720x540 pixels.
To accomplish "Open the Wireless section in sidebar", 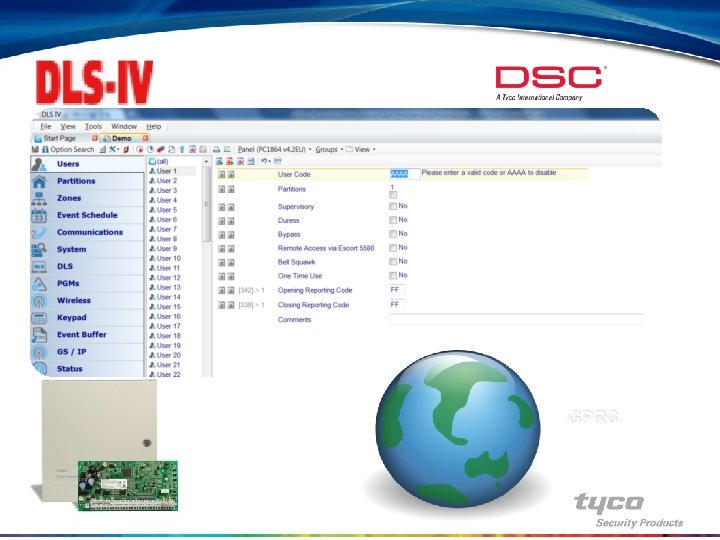I will 87,300.
